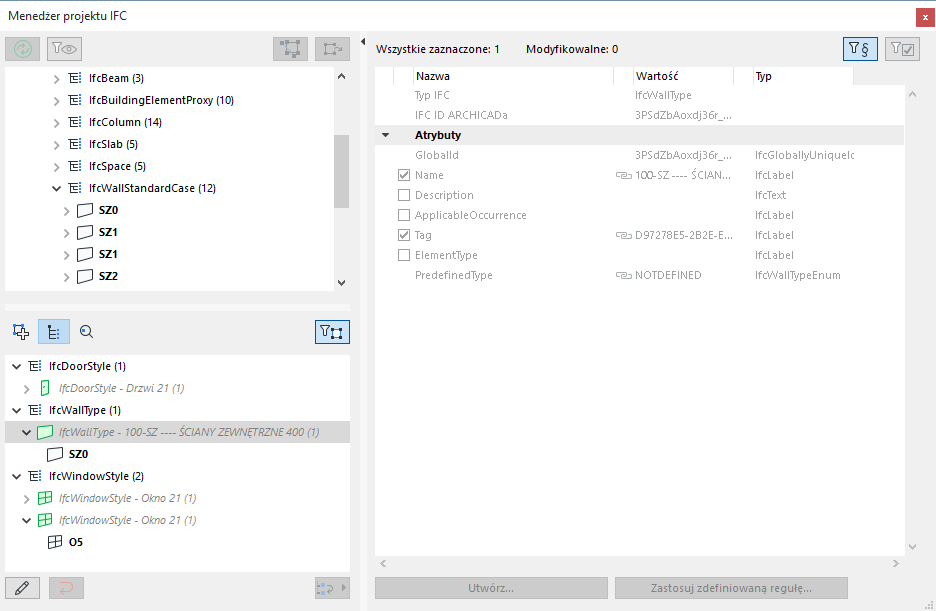Click the pencil edit button

(x=23, y=588)
